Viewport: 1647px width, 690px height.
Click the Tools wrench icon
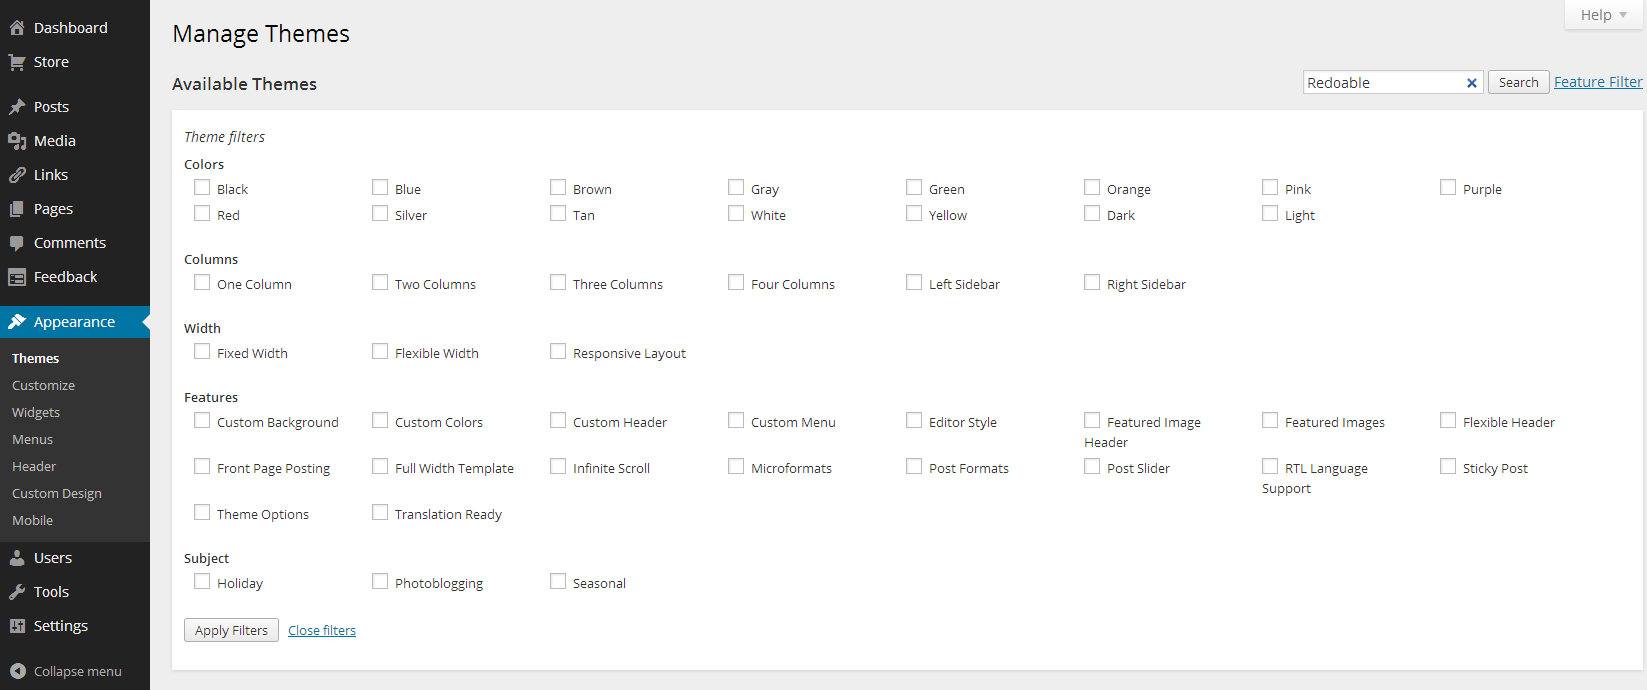tap(17, 592)
